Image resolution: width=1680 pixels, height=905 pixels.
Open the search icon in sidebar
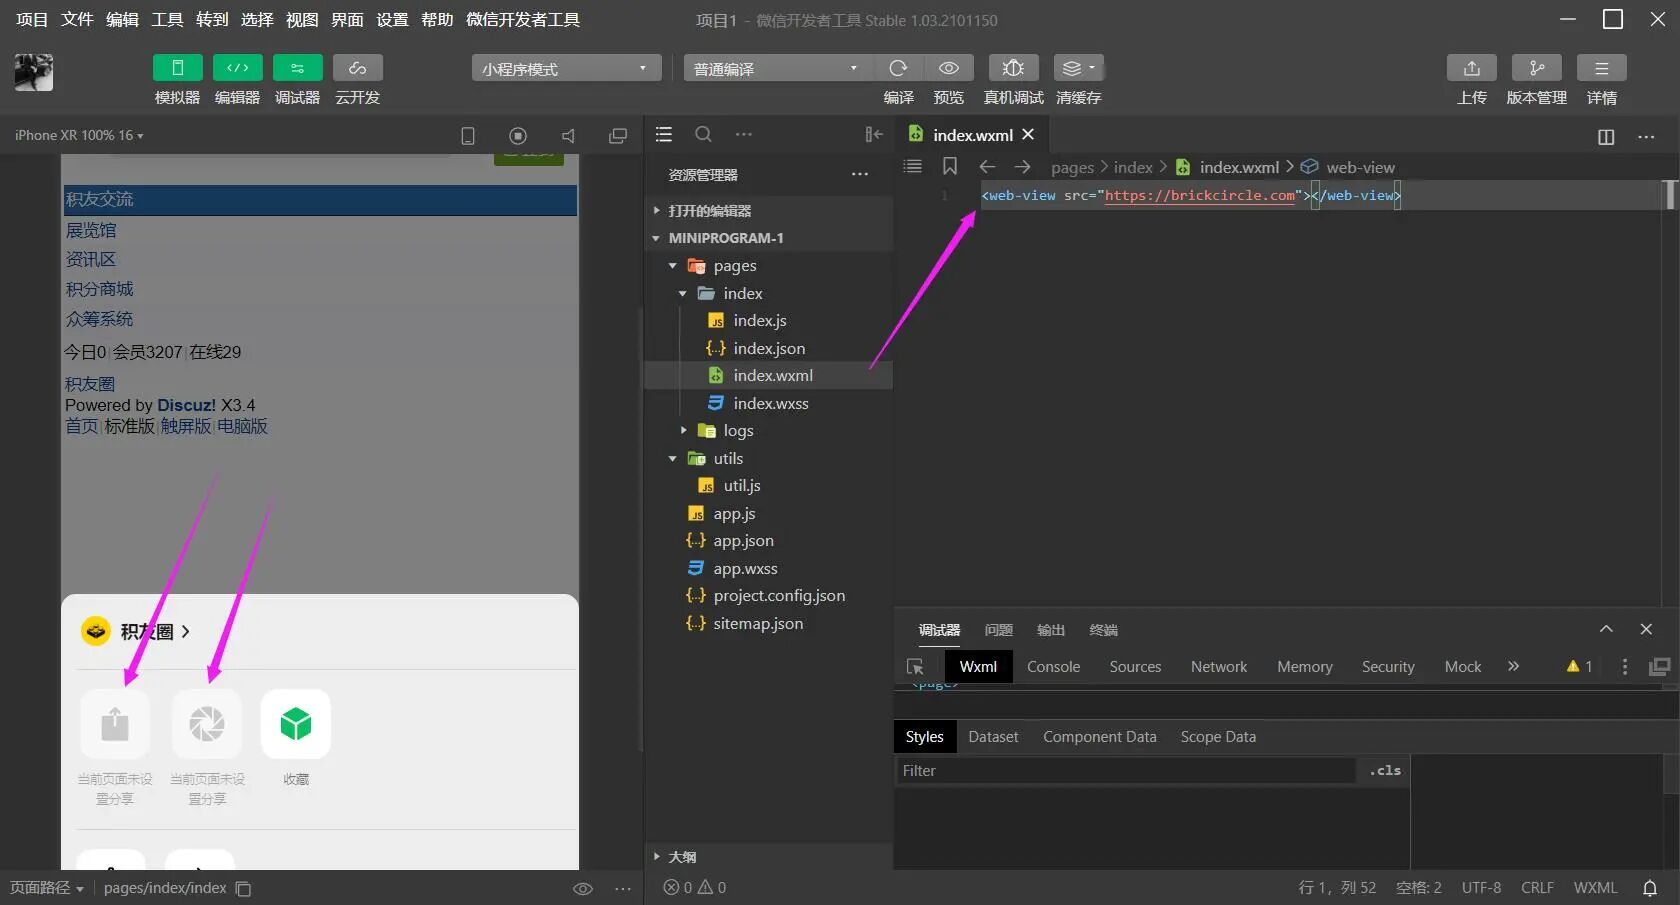pos(703,134)
